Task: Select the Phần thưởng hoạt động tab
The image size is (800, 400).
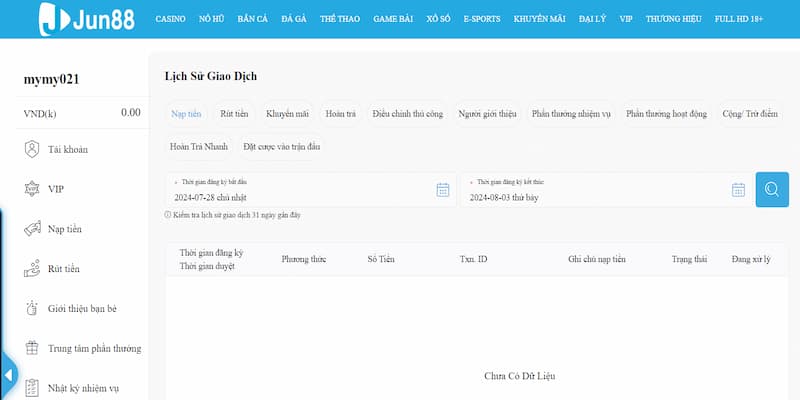Action: click(666, 114)
